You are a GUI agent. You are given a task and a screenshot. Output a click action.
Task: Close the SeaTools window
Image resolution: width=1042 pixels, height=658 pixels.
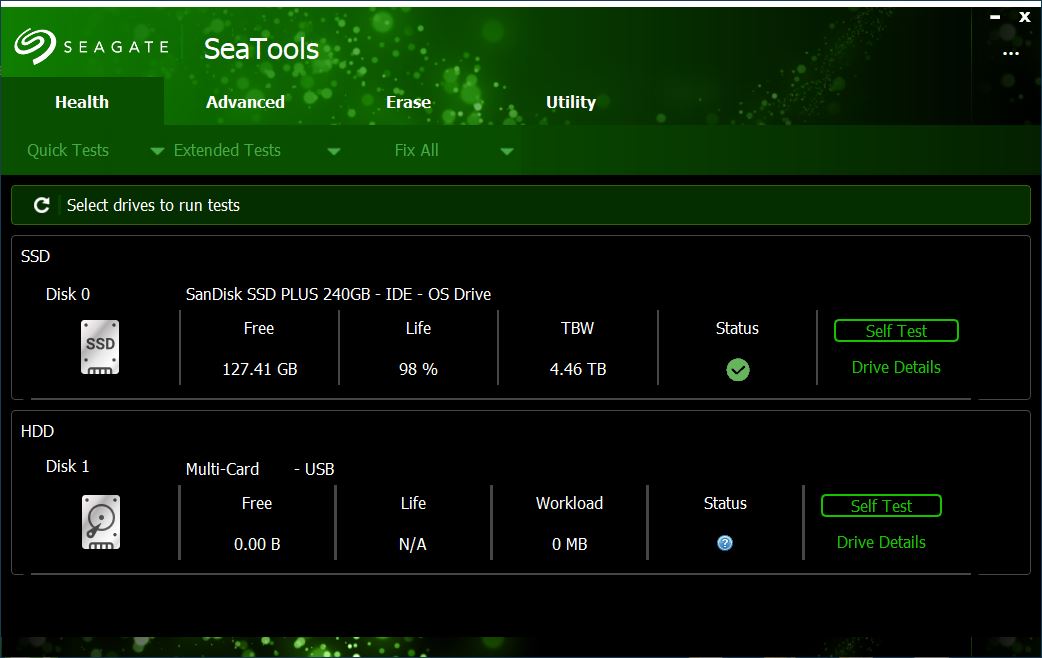coord(1025,17)
